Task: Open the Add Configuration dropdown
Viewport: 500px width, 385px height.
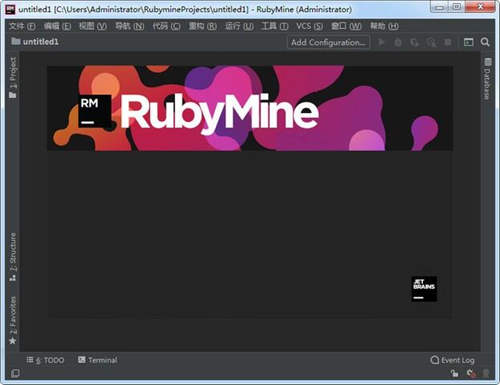Action: (x=328, y=42)
